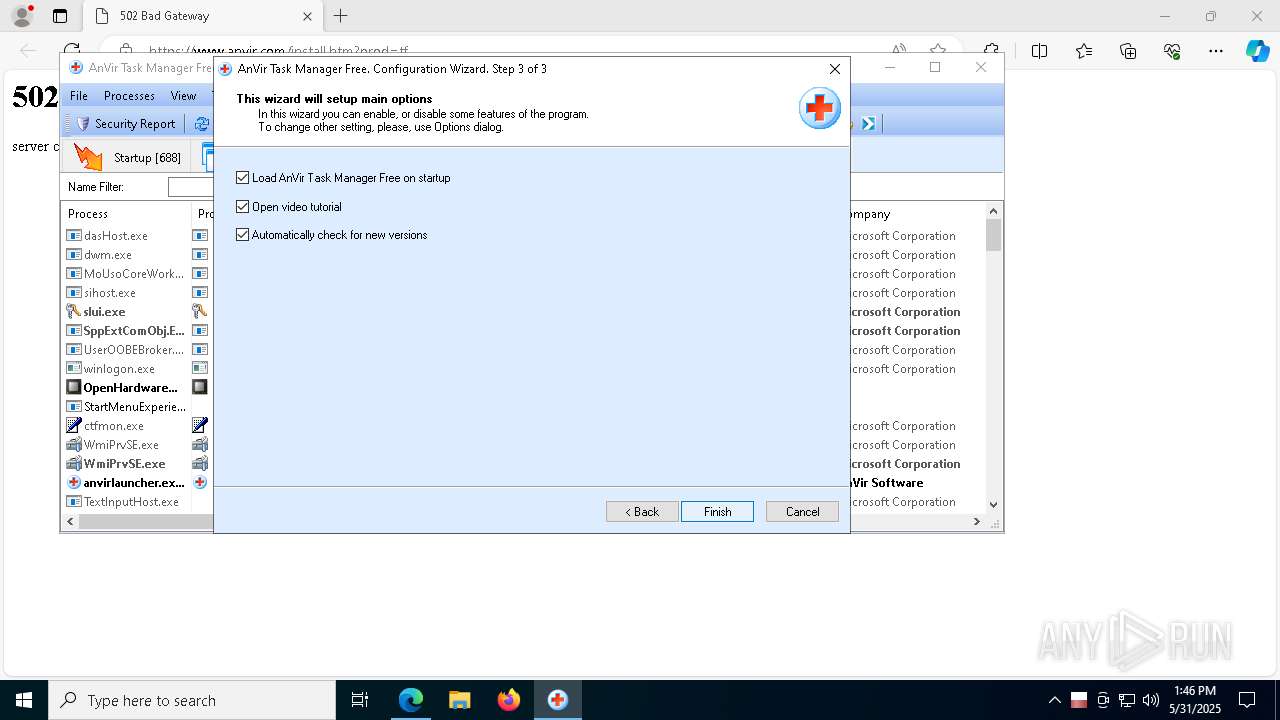Open Edge tab actions menu icon
Viewport: 1280px width, 720px height.
(60, 16)
